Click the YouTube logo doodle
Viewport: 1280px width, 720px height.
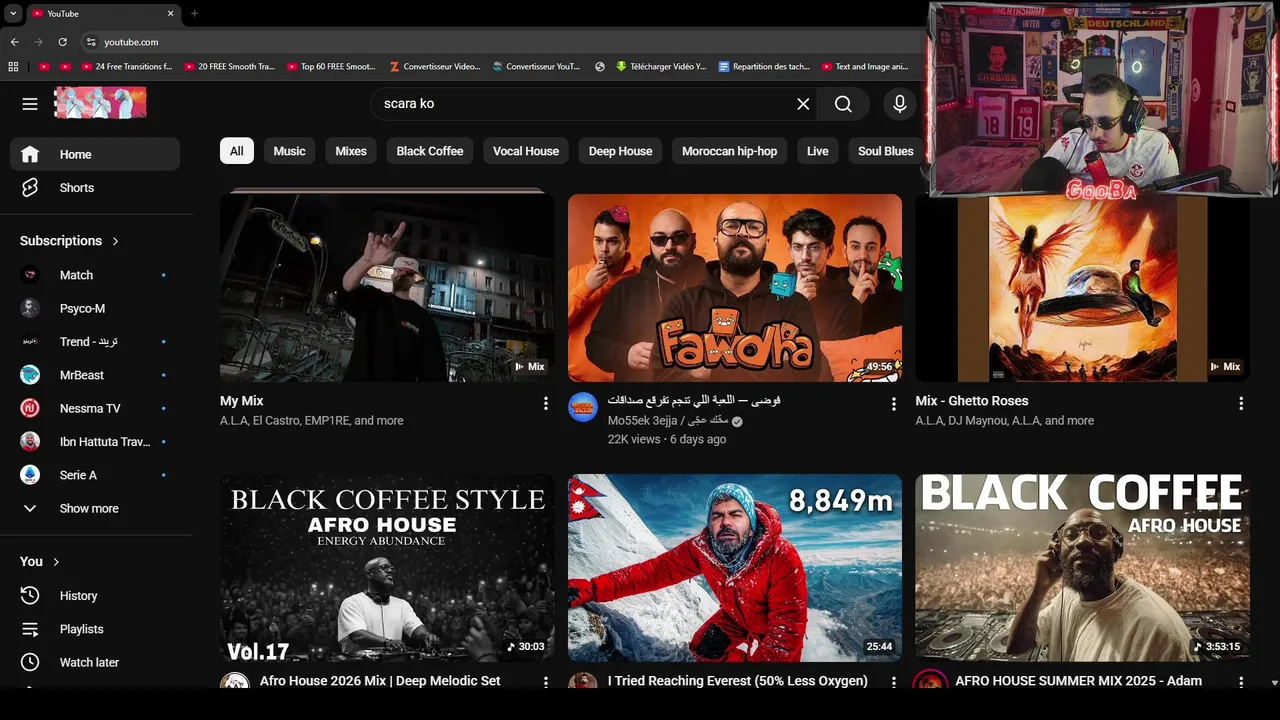point(100,103)
